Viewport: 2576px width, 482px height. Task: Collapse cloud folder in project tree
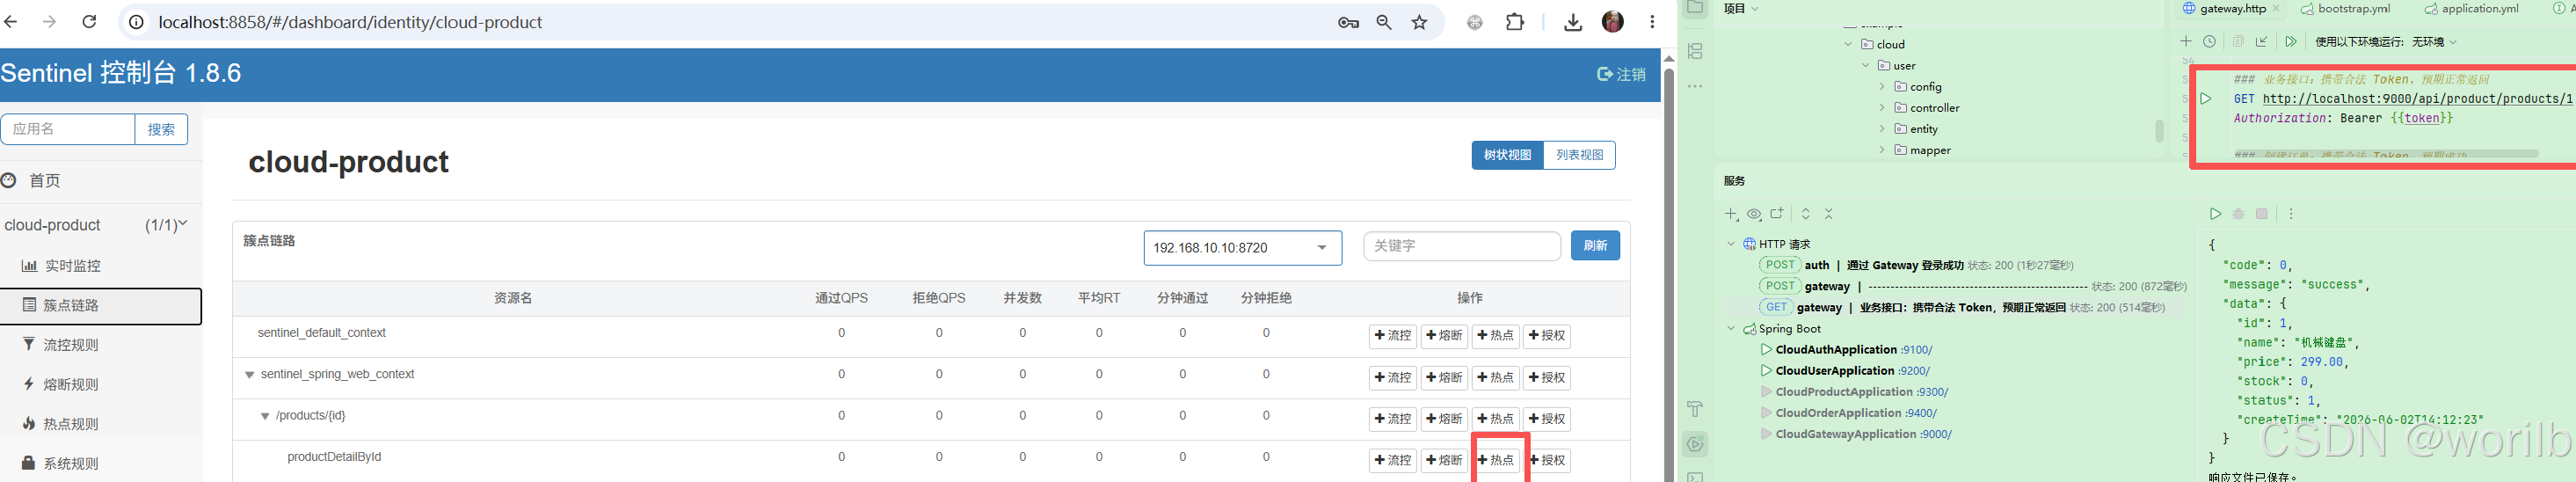coord(1848,44)
